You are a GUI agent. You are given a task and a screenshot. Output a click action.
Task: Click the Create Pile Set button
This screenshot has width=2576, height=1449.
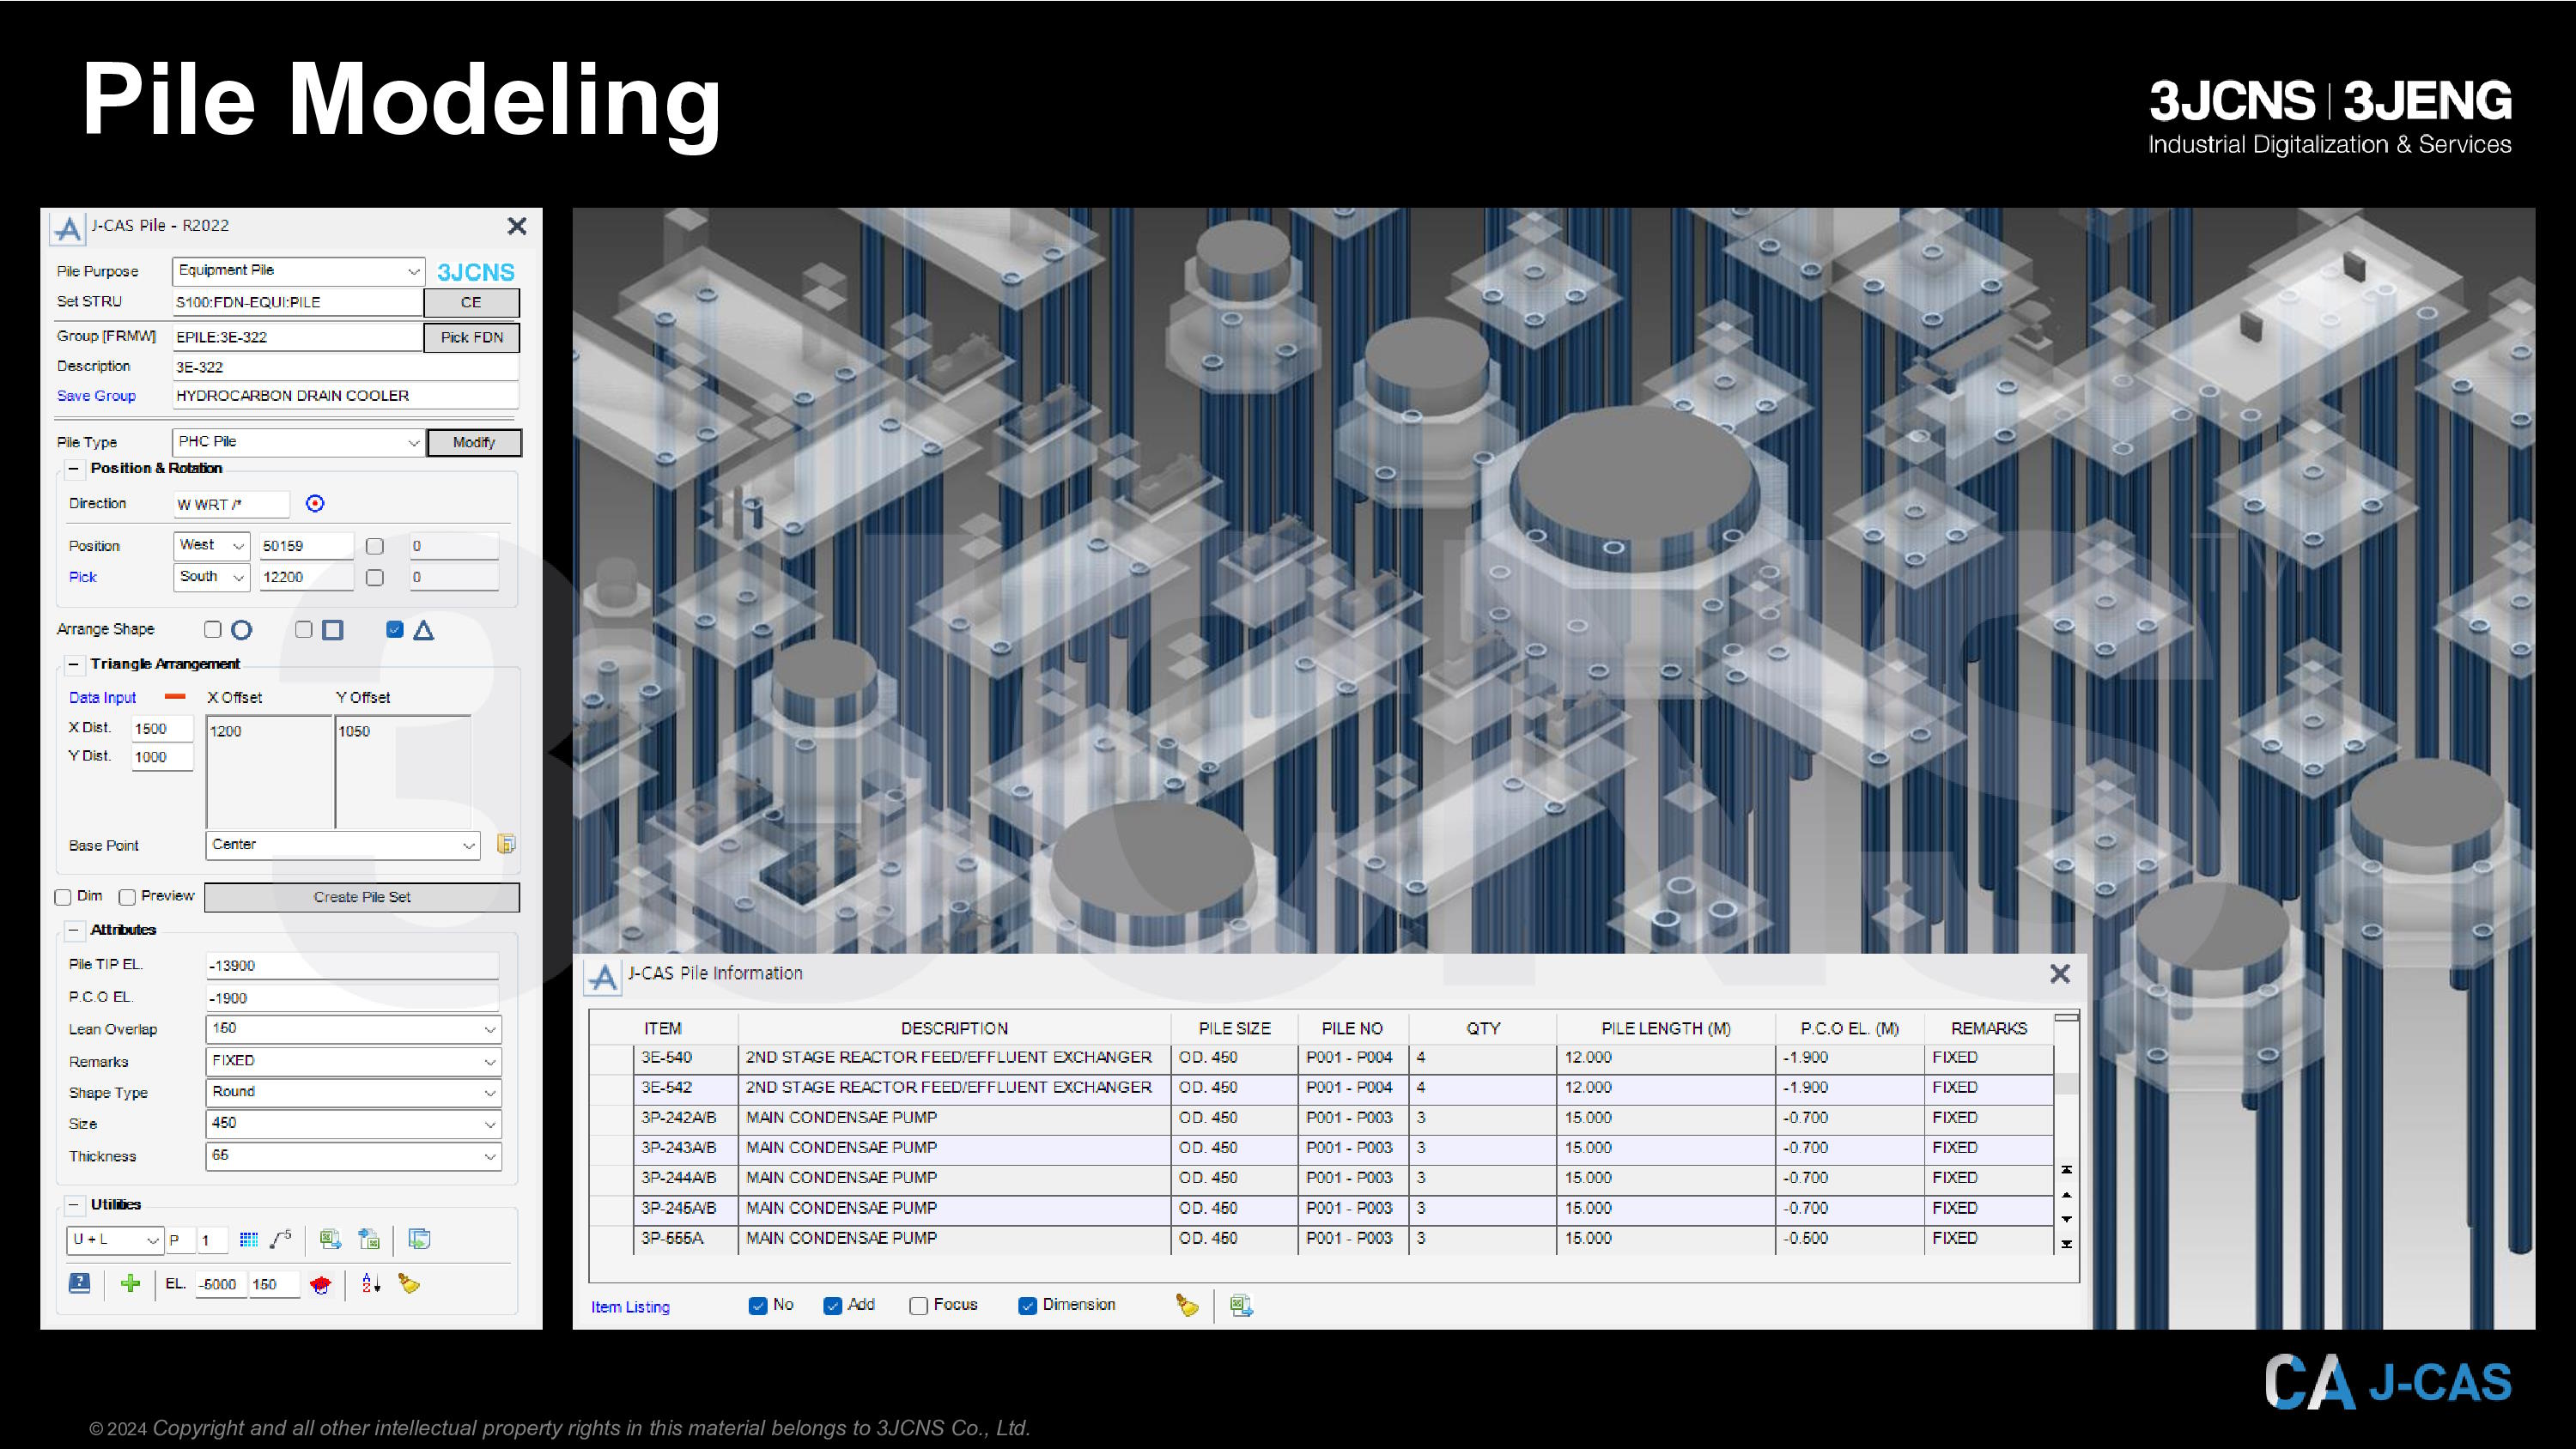pos(362,897)
